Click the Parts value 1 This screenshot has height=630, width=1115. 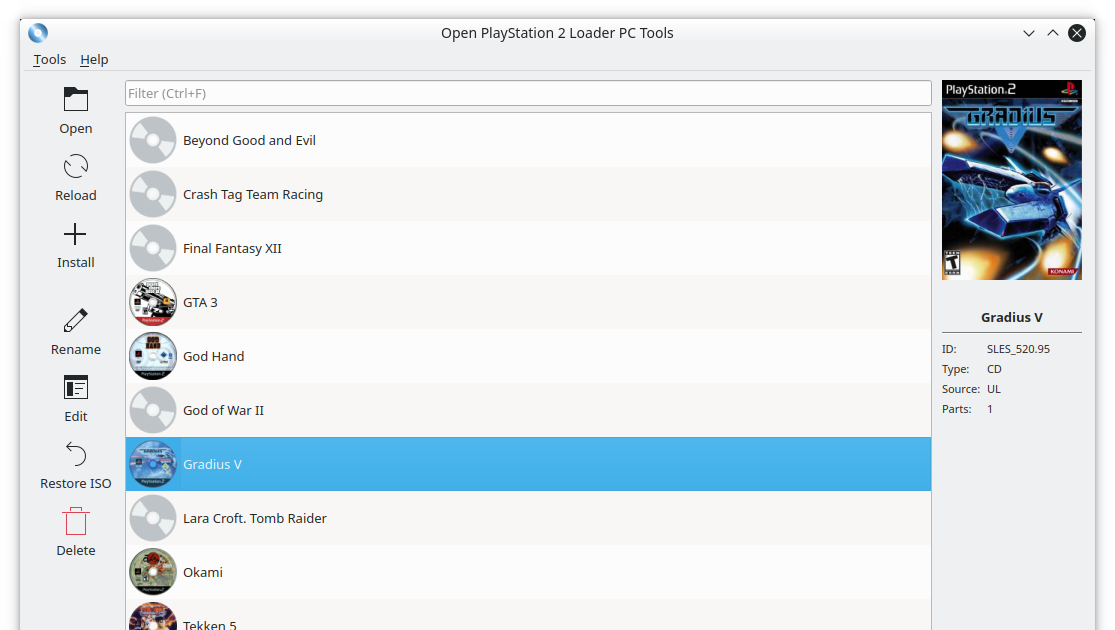[x=990, y=409]
